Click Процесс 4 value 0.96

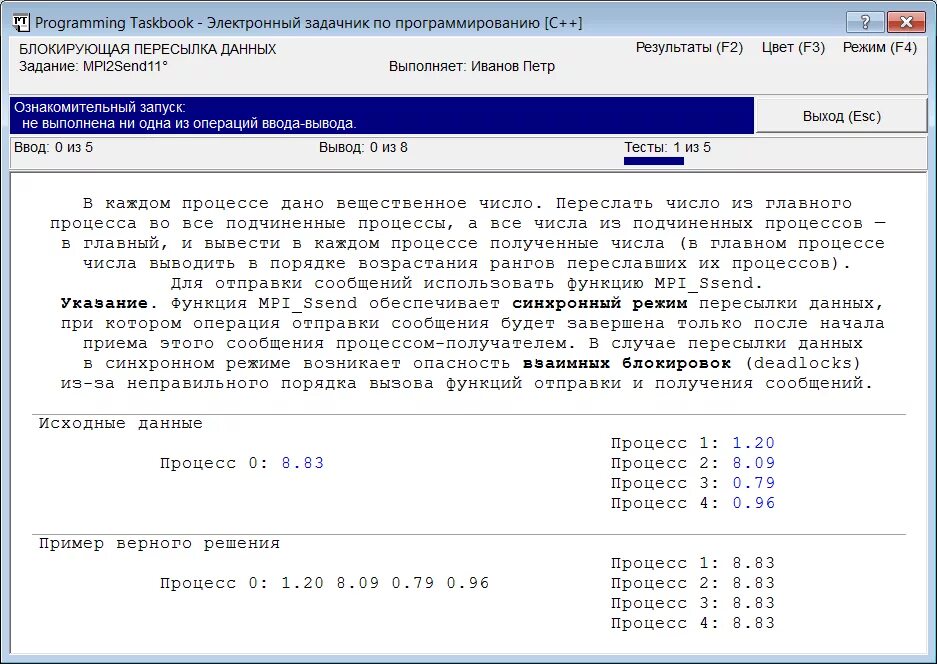(x=756, y=503)
